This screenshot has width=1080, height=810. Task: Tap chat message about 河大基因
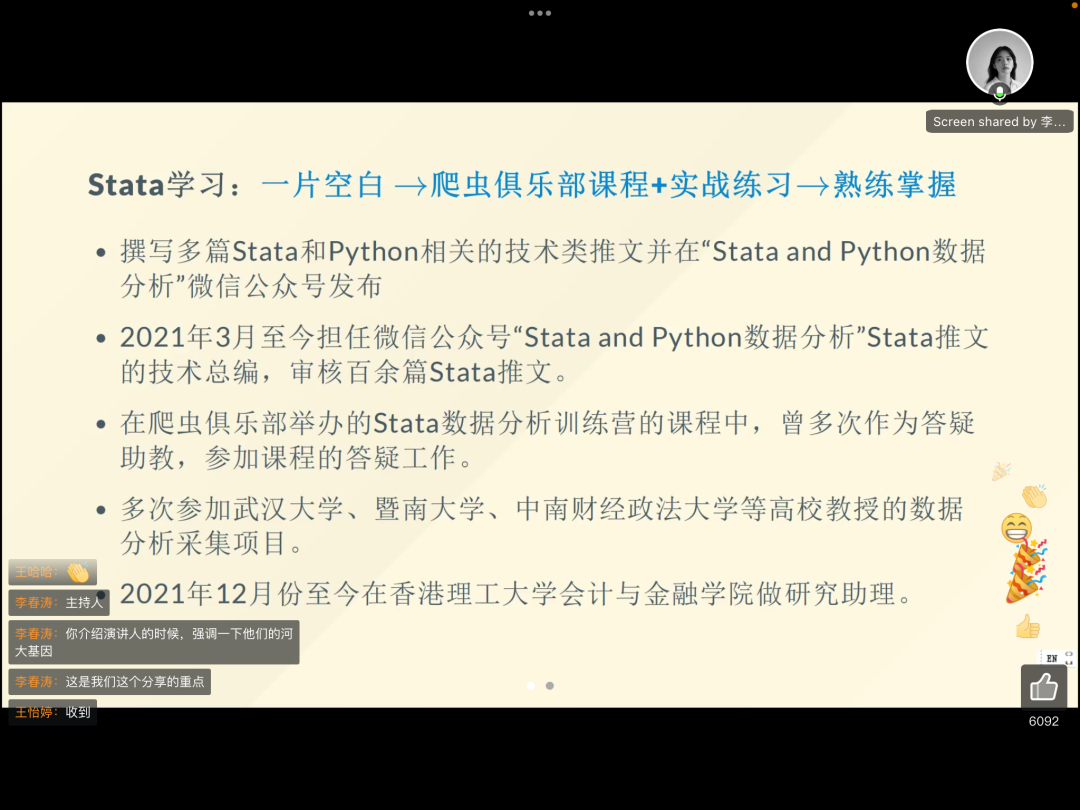pos(154,642)
